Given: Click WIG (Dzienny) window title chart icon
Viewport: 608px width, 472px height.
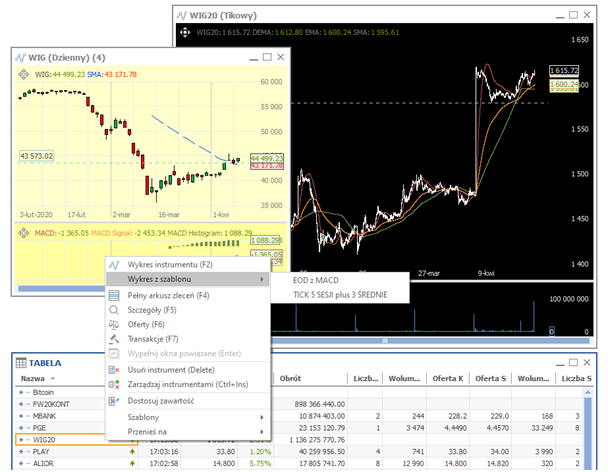Looking at the screenshot, I should pos(20,57).
